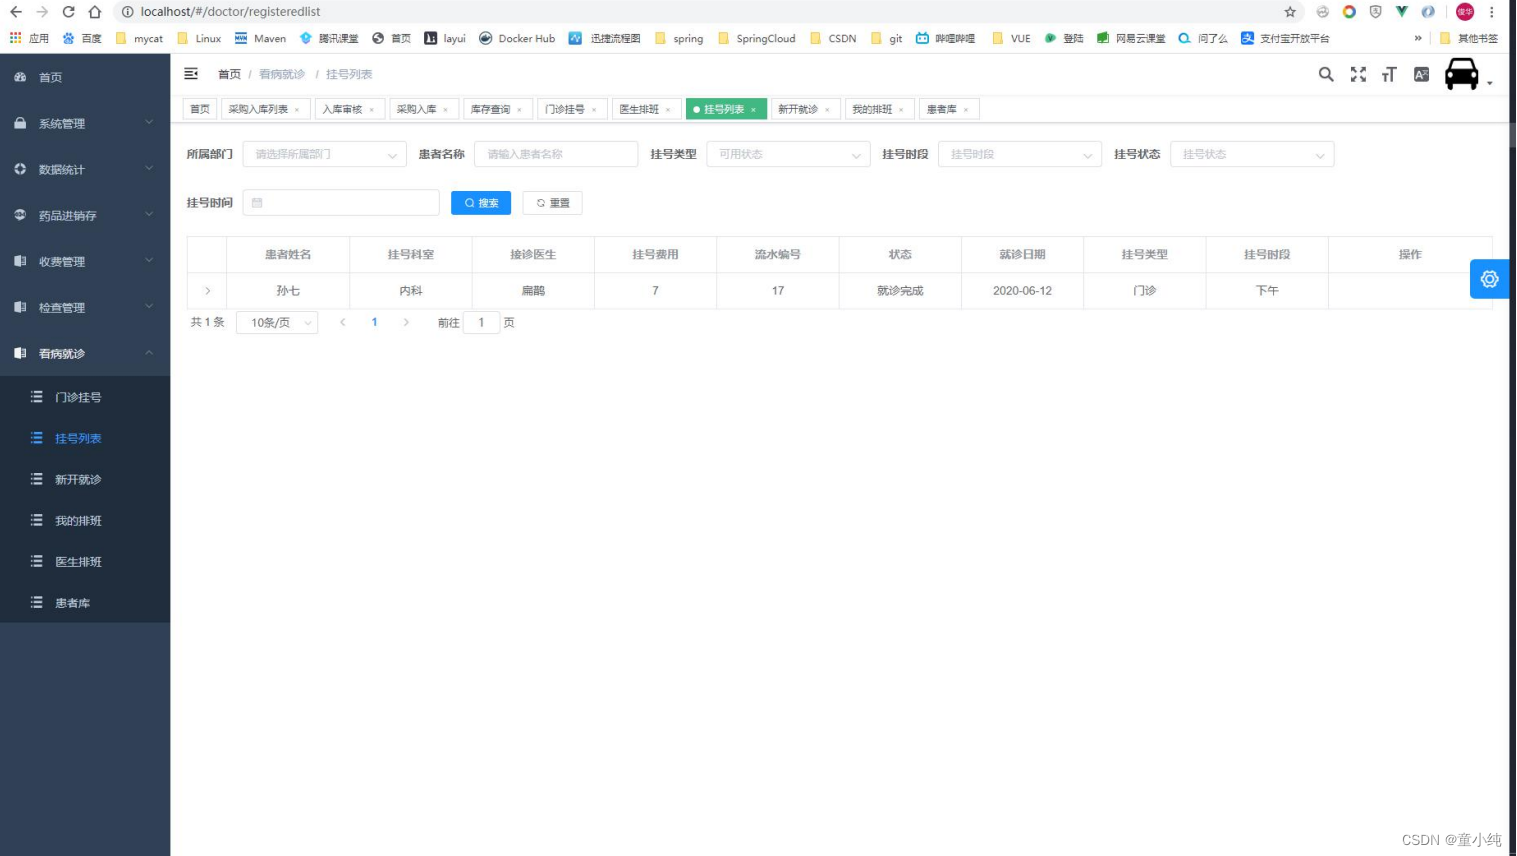Open the language switch icon in header
The height and width of the screenshot is (856, 1517).
1421,74
